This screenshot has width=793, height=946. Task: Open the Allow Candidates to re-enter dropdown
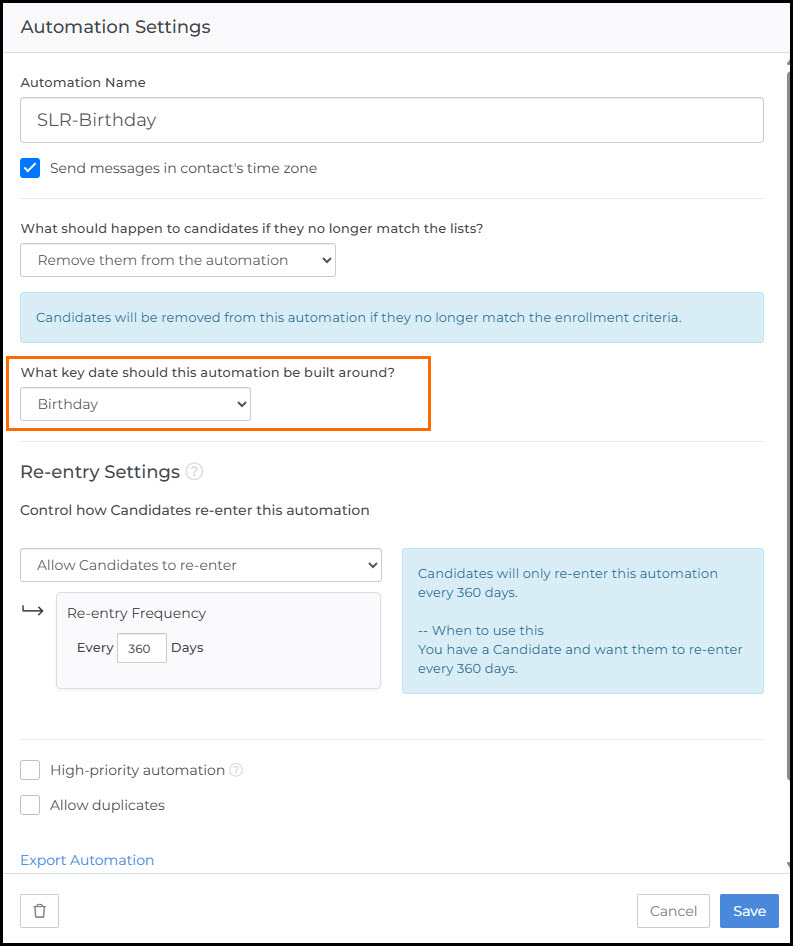(x=200, y=565)
